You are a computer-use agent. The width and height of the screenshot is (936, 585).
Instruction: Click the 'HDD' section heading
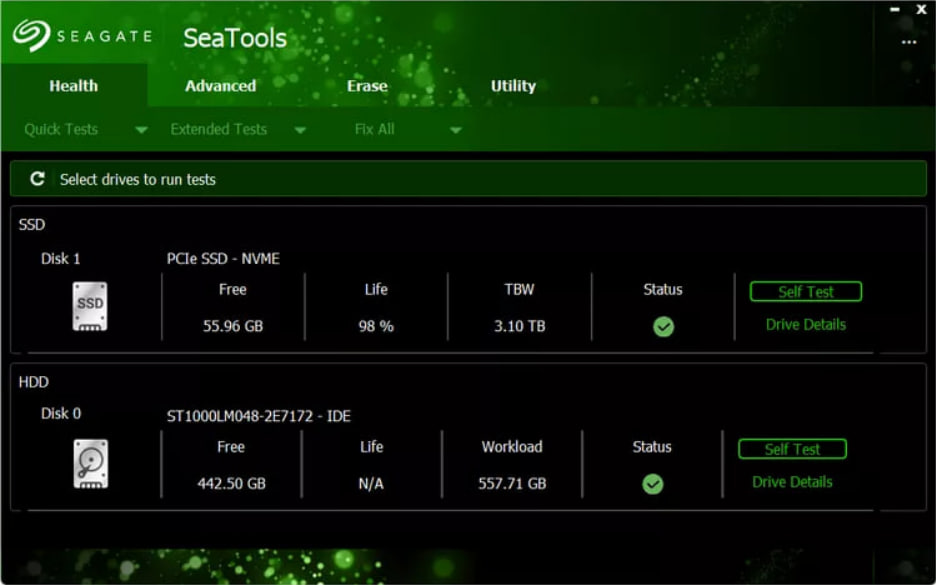click(x=33, y=382)
